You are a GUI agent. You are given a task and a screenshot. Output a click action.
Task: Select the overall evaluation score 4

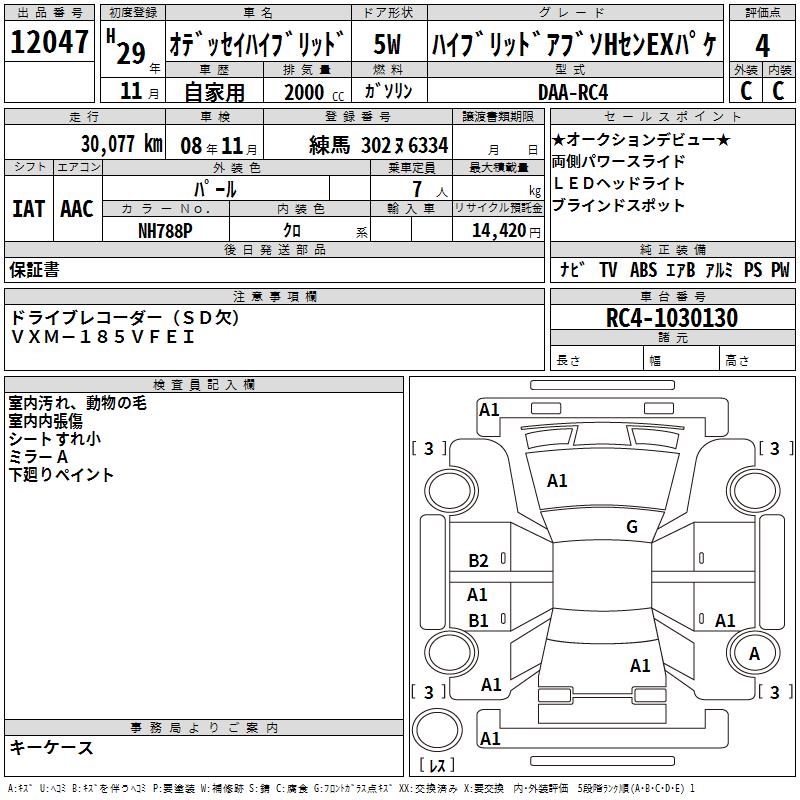point(762,45)
